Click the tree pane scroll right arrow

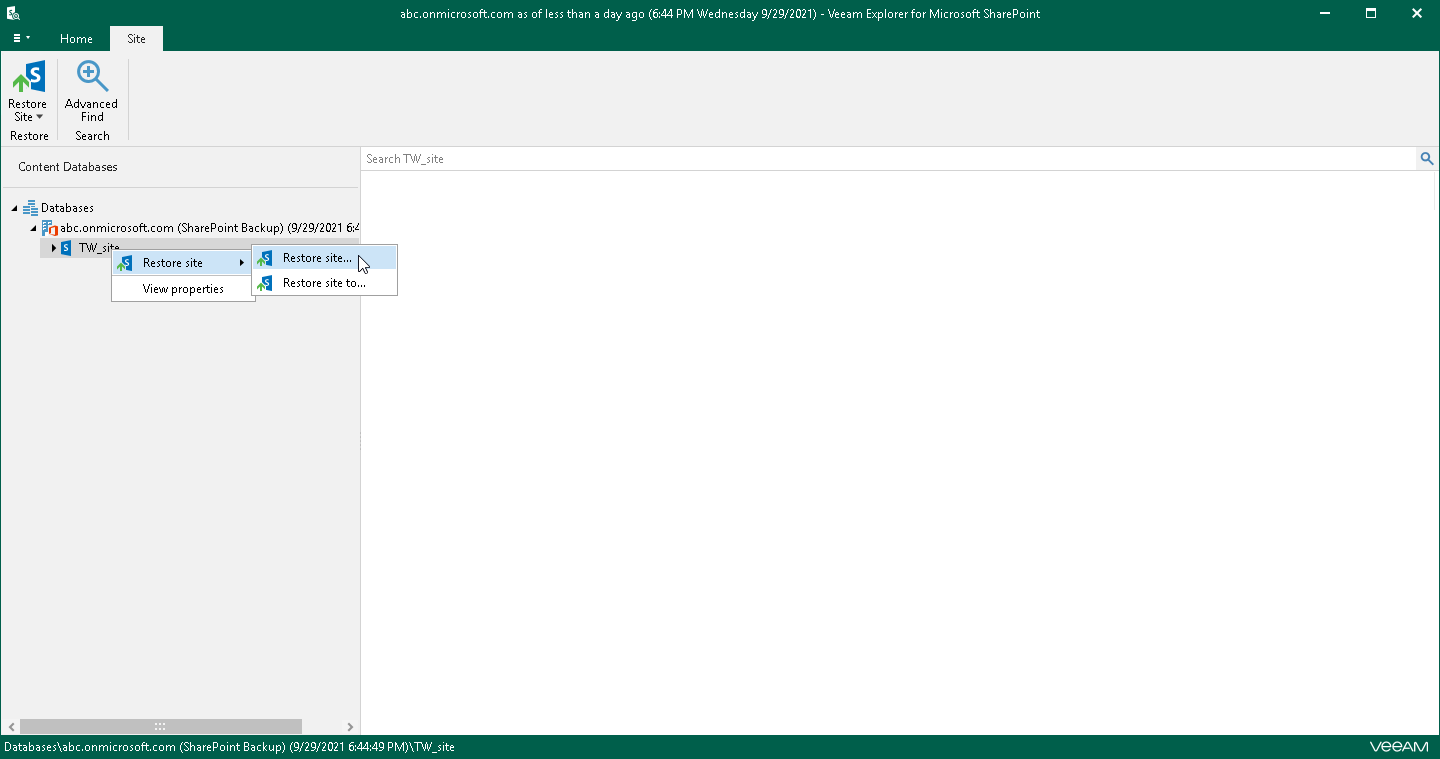tap(350, 727)
